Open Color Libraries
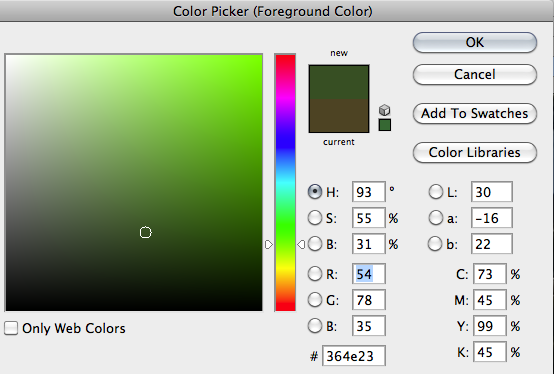 (475, 153)
